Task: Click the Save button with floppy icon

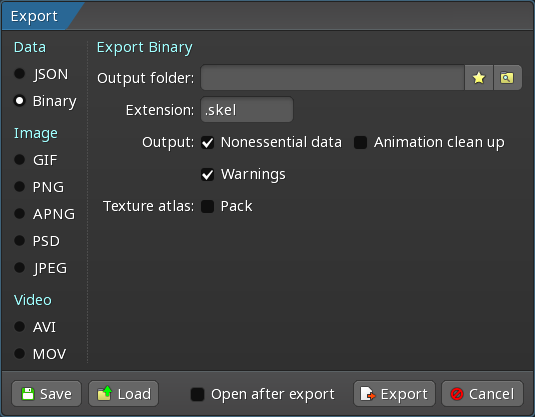Action: (46, 394)
